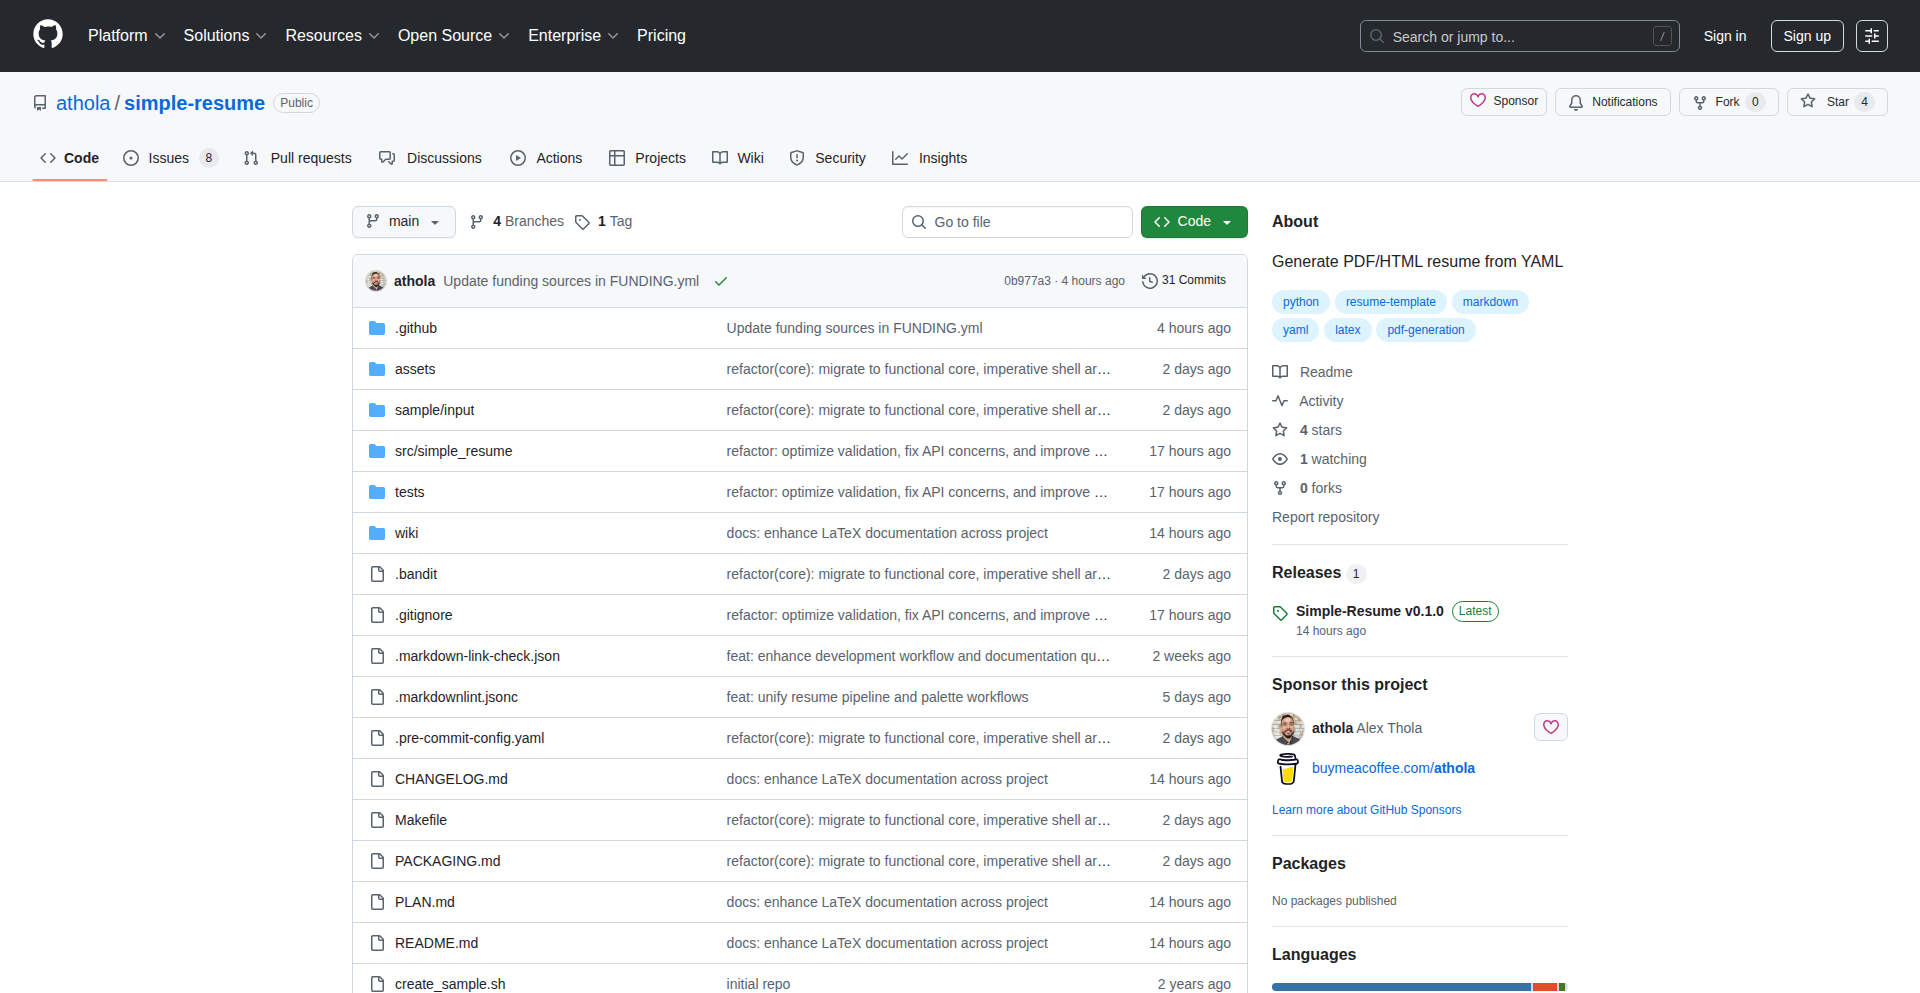Open the notifications bell on the repo
Screen dimensions: 1920x993
1612,101
